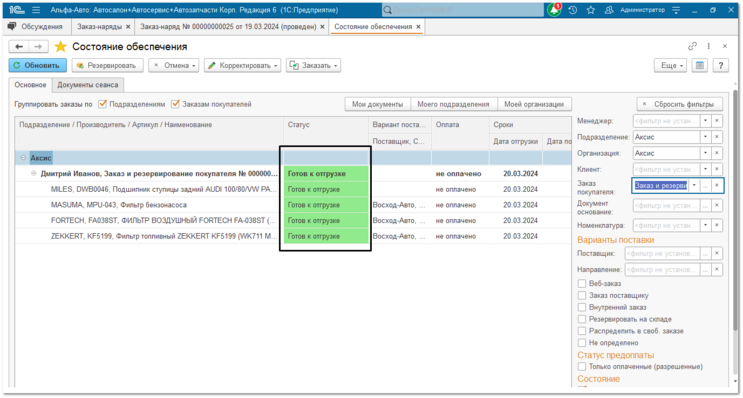Viewport: 743px width, 398px height.
Task: Collapse Дмитрий Иванов order group
Action: 34,173
